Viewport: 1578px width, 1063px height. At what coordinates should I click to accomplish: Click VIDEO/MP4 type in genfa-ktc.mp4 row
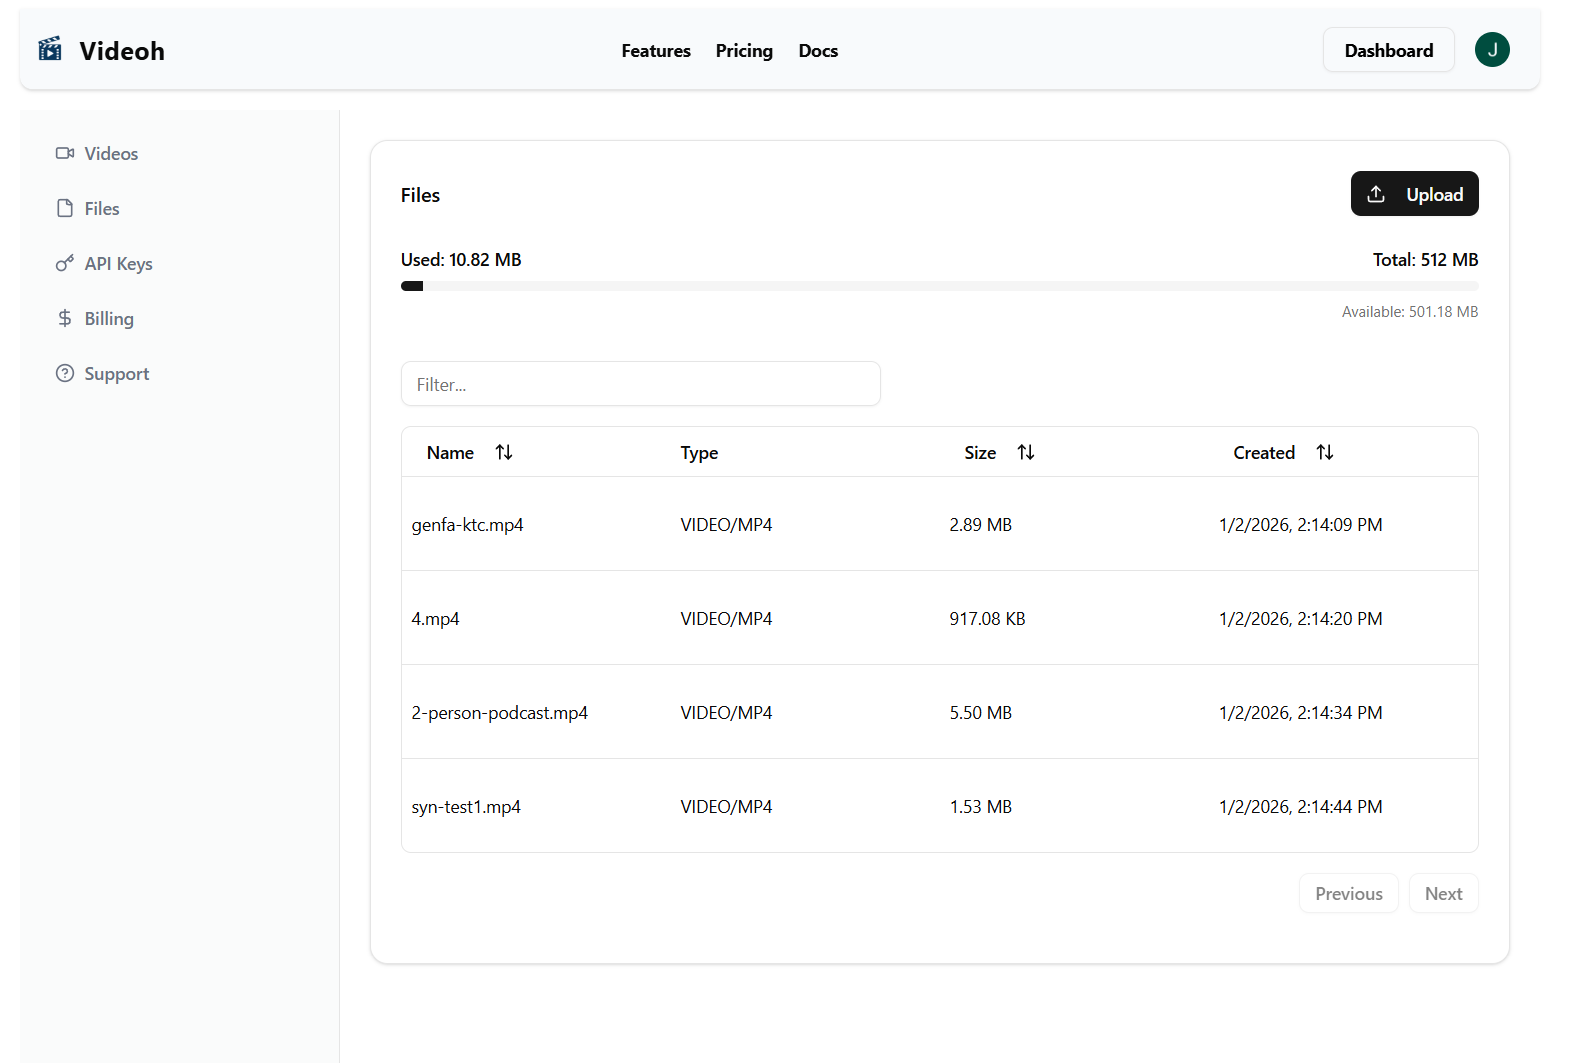pos(726,524)
